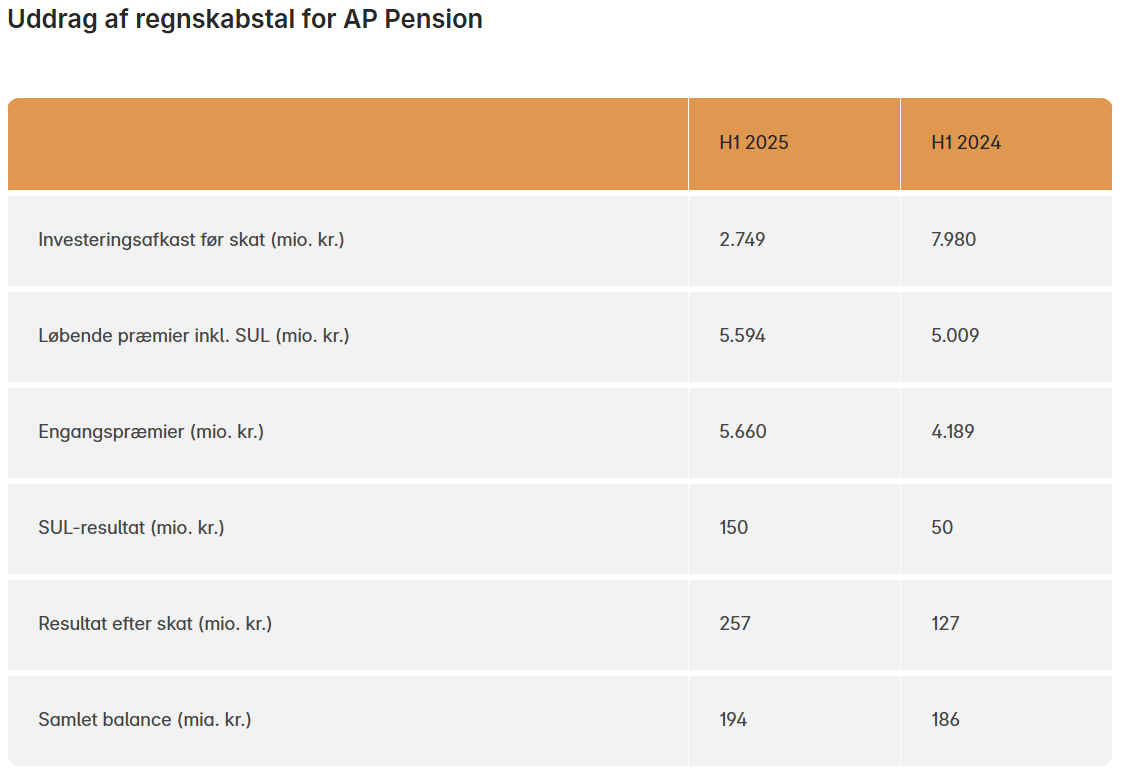Select the H1 2024 column header
The height and width of the screenshot is (772, 1123).
[966, 143]
